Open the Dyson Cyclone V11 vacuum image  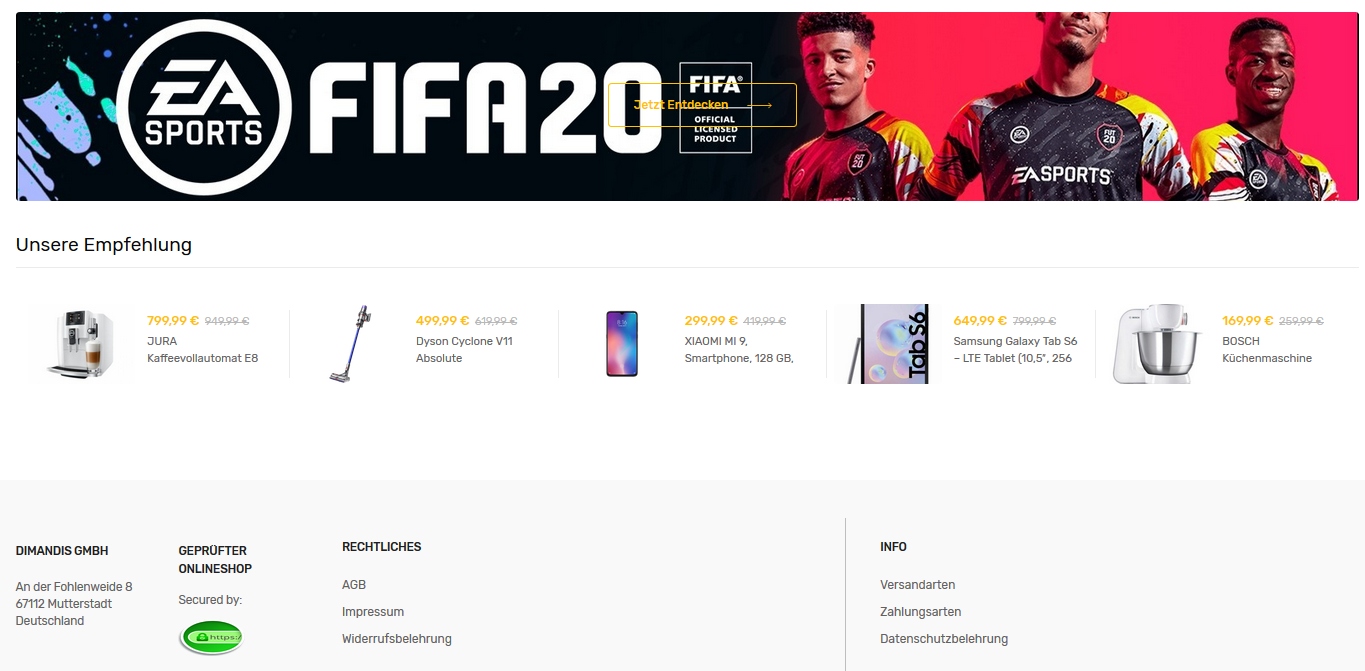pyautogui.click(x=349, y=344)
